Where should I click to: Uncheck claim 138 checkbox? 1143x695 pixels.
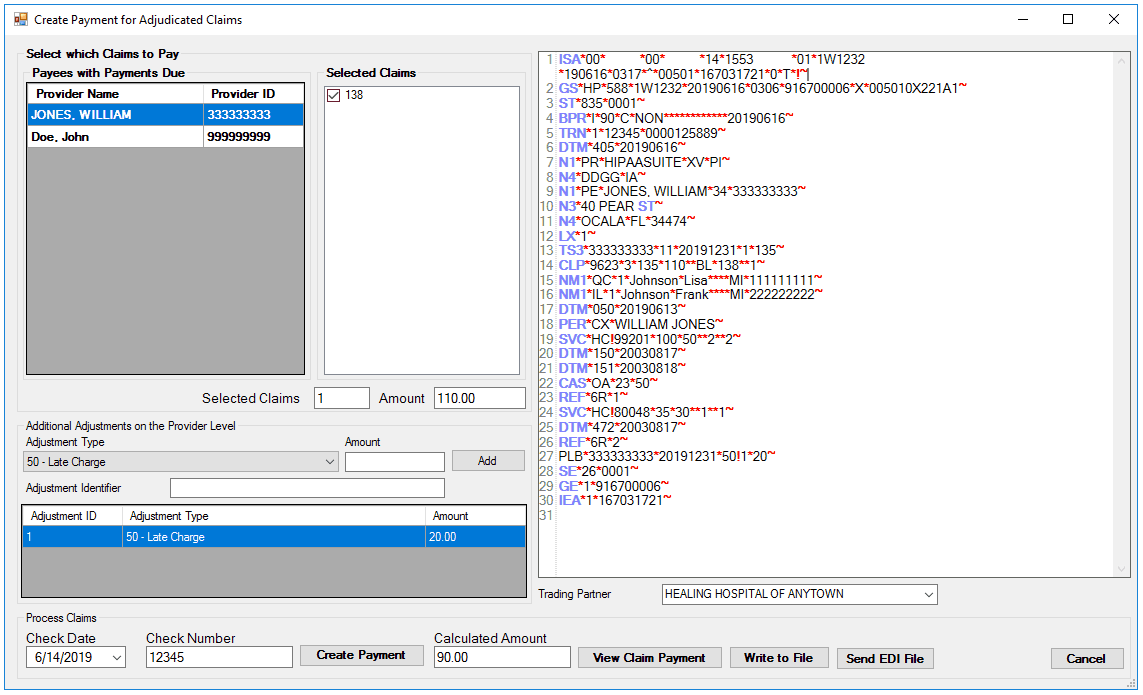[334, 96]
